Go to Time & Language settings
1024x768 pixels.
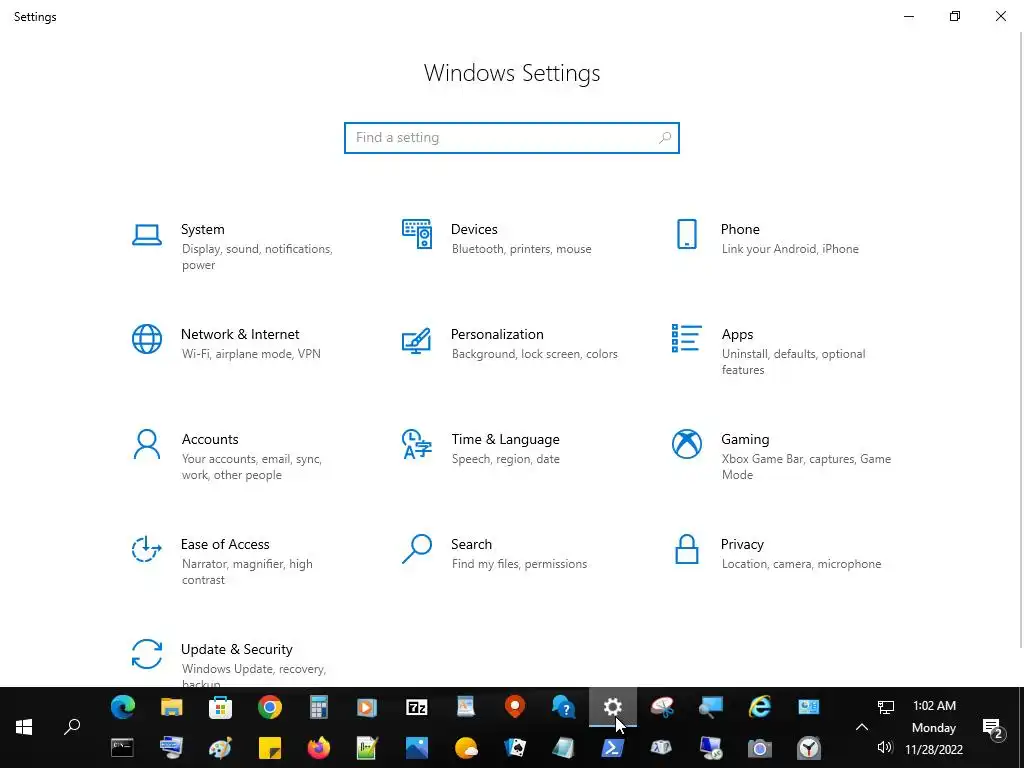505,440
